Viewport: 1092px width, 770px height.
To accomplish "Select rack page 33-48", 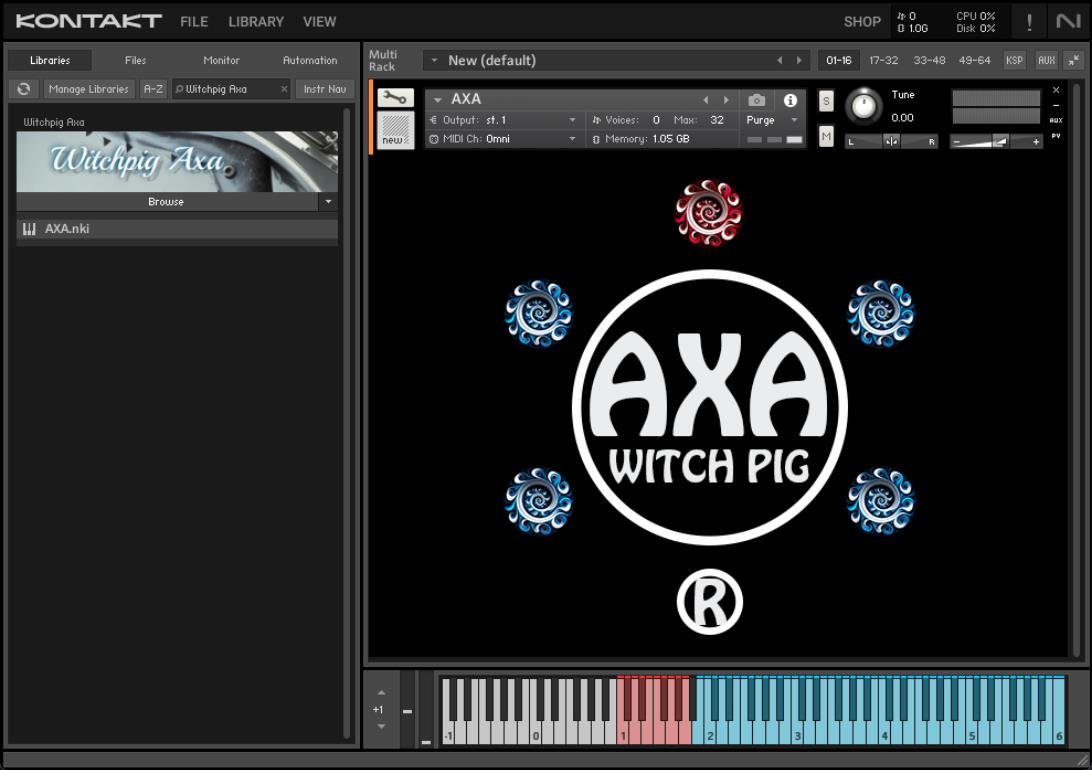I will 929,61.
